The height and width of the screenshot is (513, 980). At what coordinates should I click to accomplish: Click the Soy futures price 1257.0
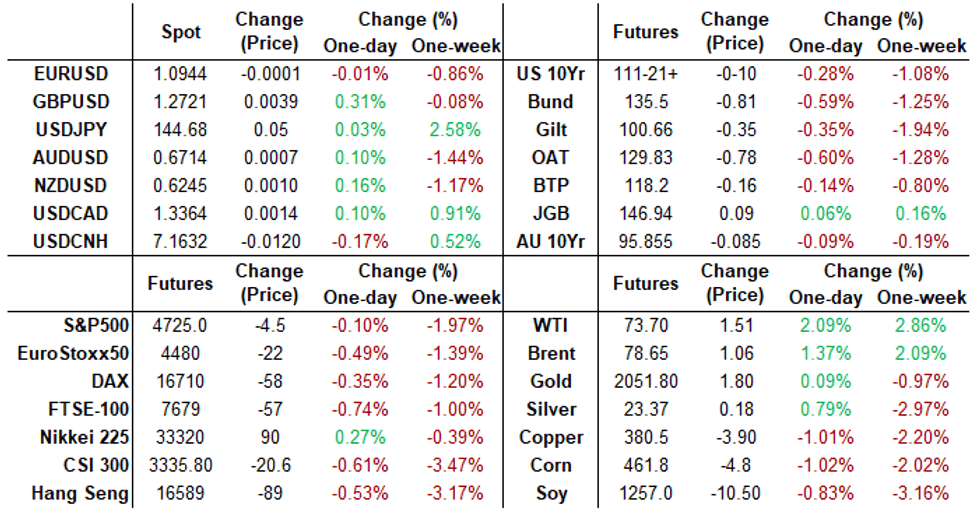coord(645,493)
